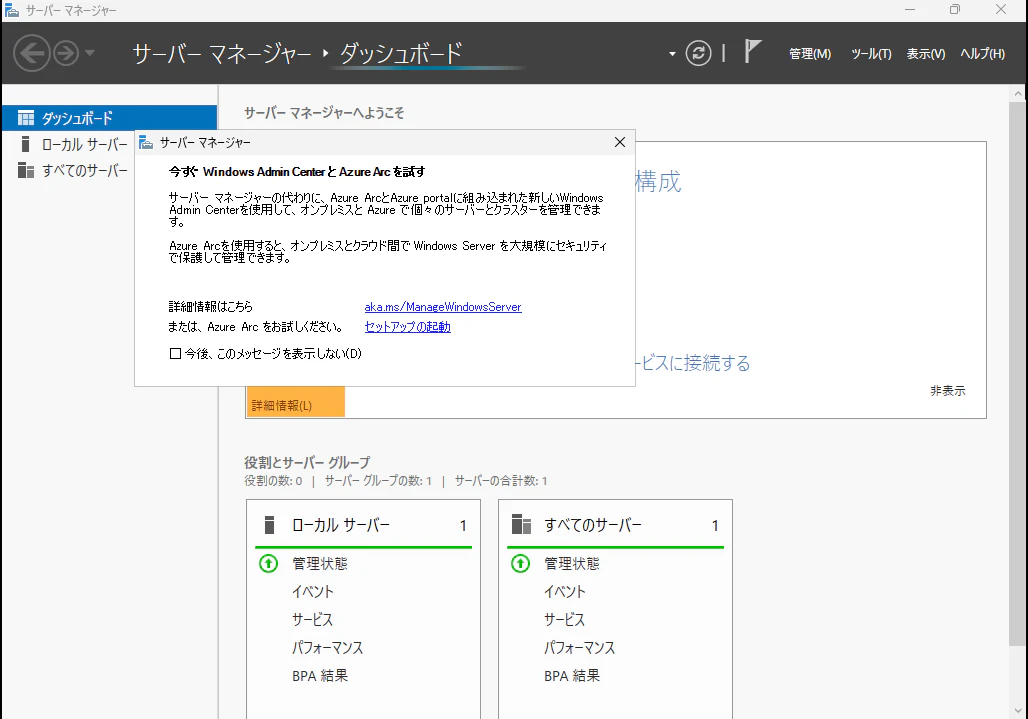This screenshot has height=719, width=1028.
Task: Click the ービスに接続する link in welcome panel
Action: (x=693, y=363)
